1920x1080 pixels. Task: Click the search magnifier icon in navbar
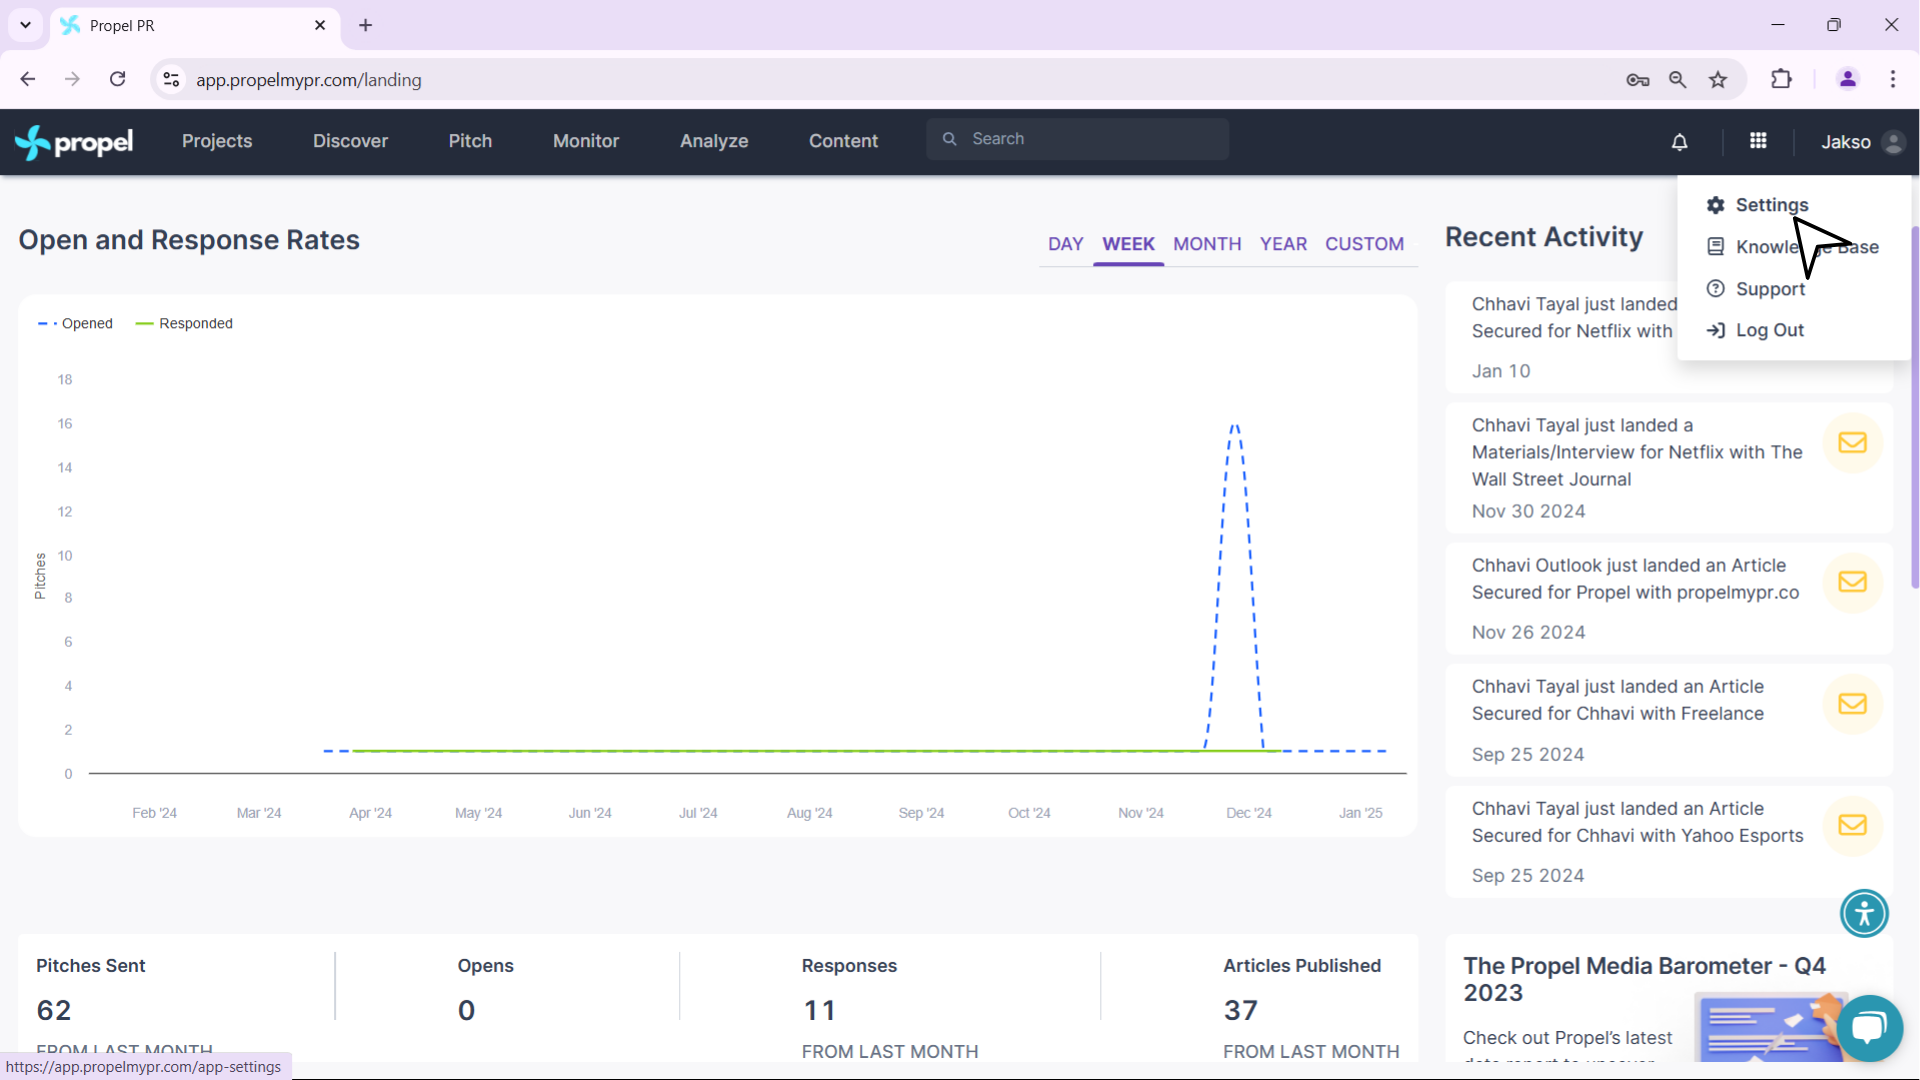coord(950,139)
